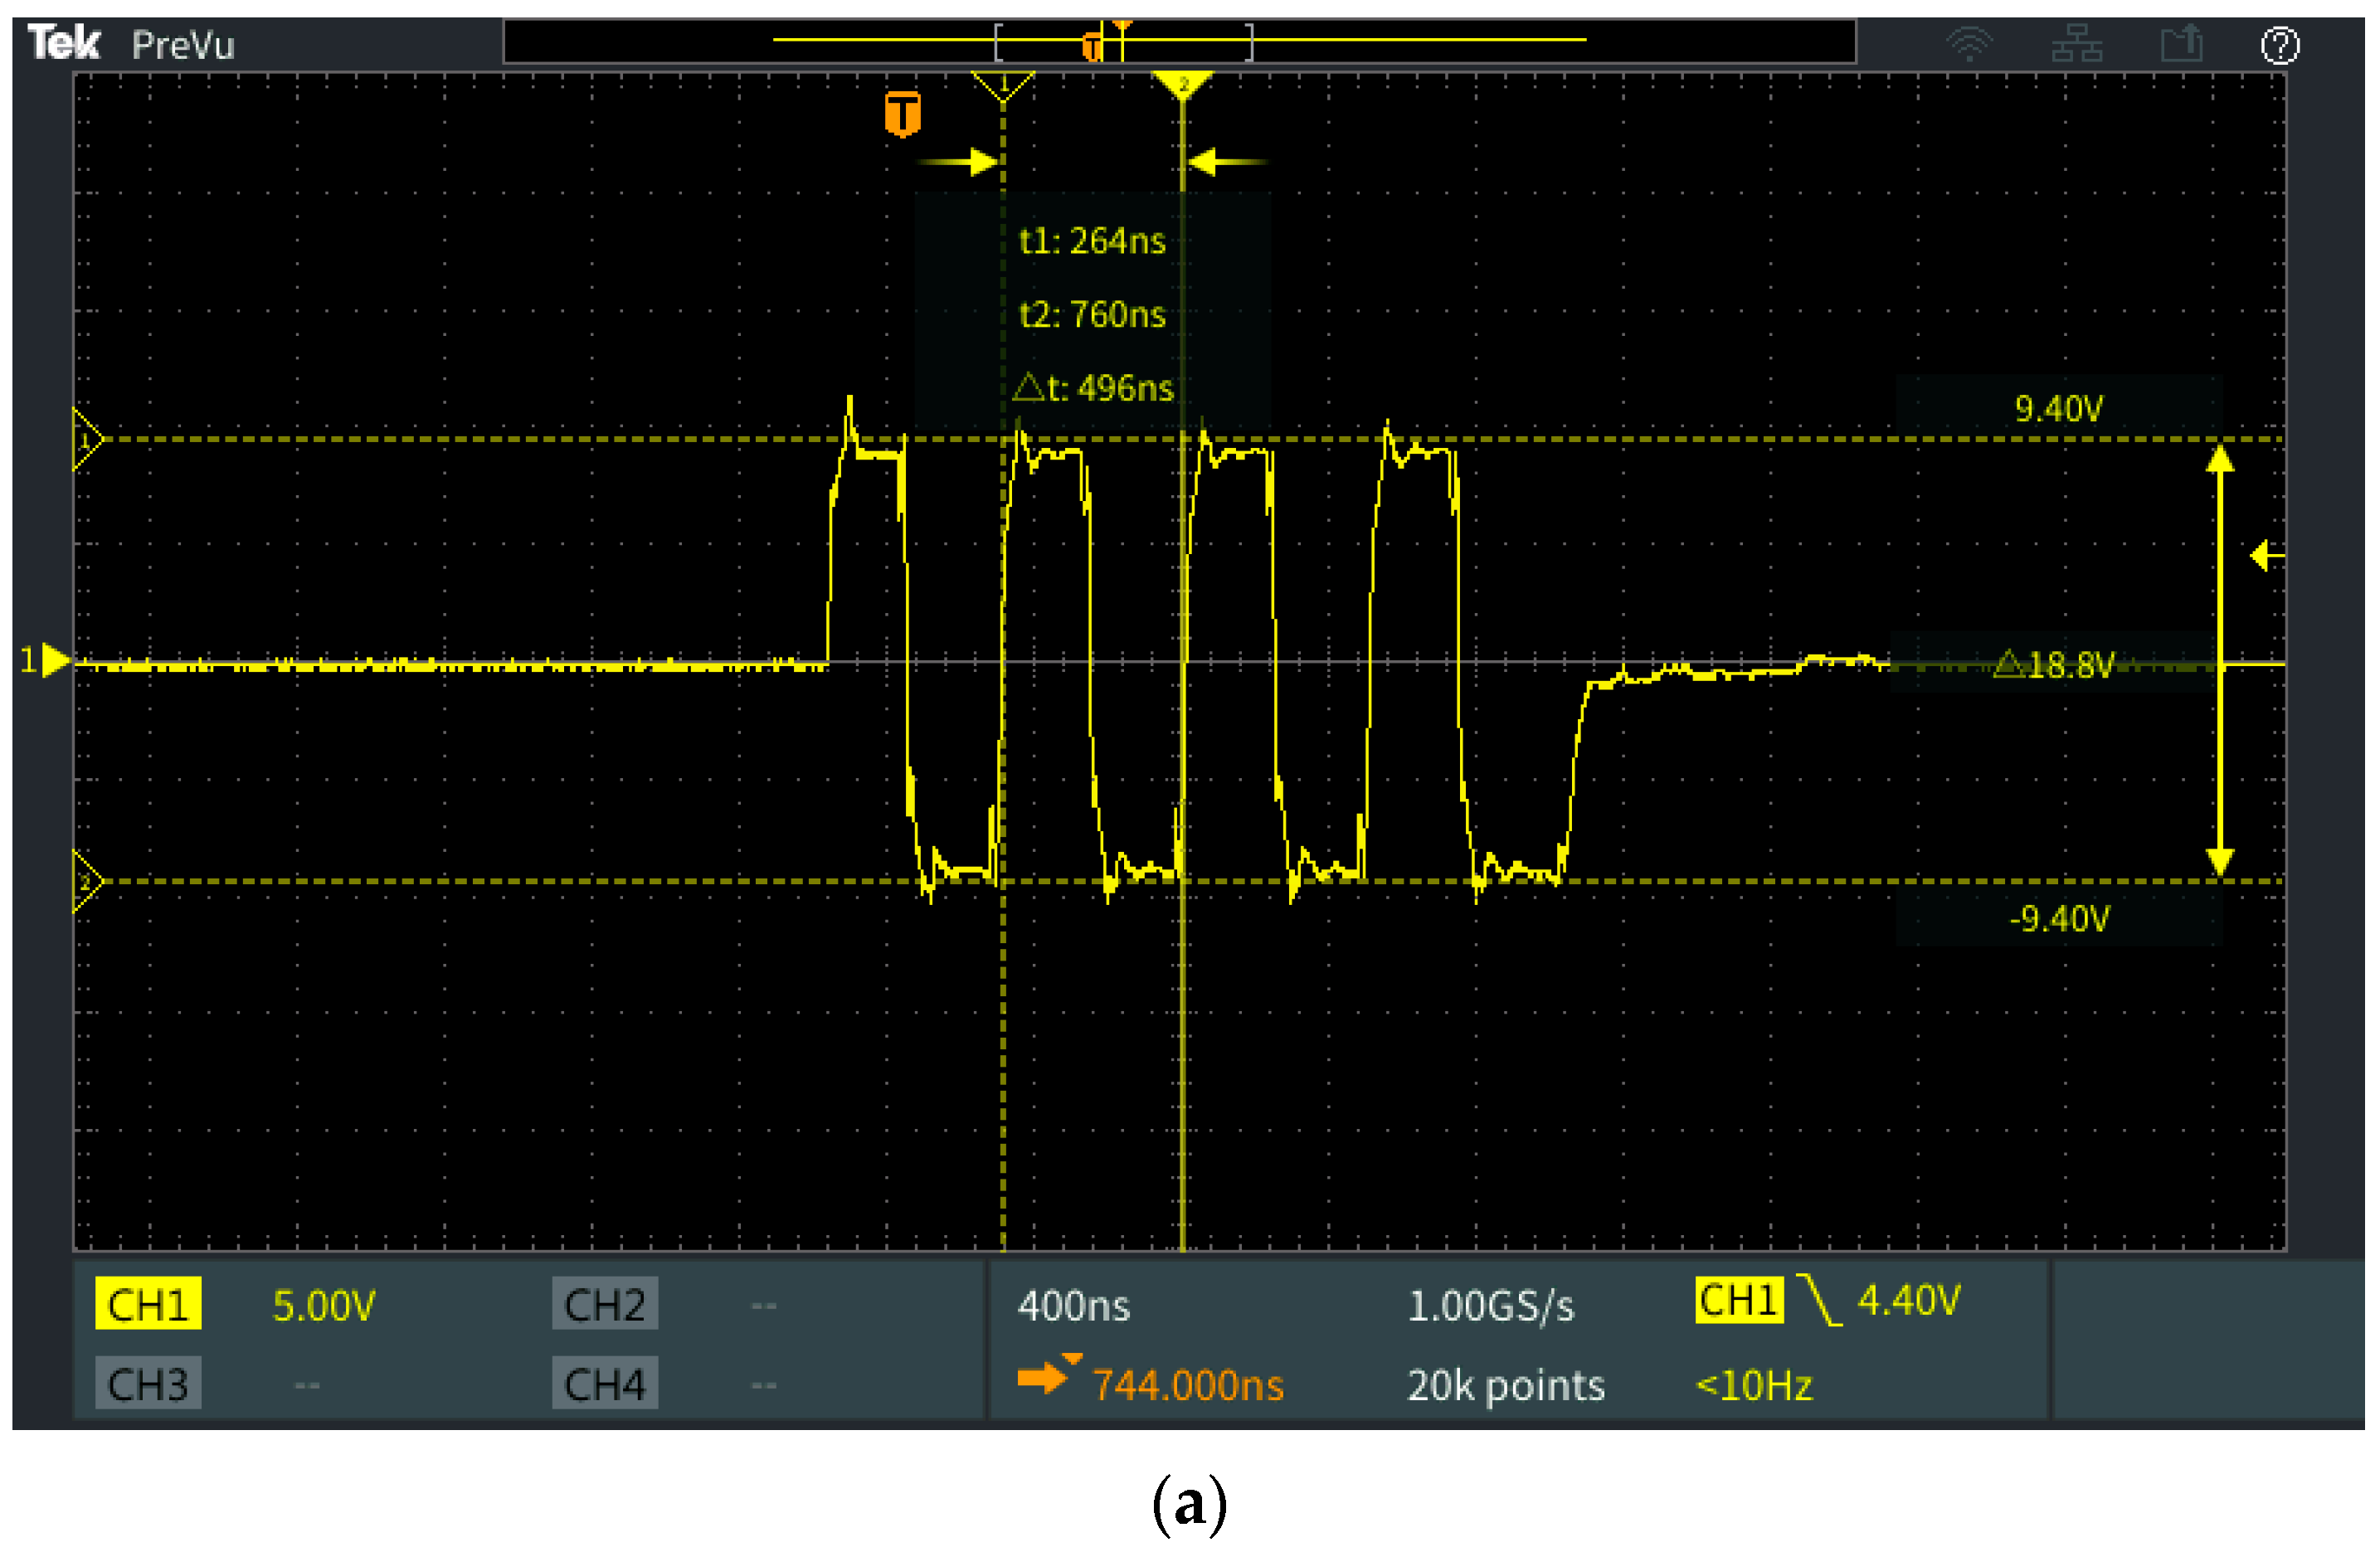Screen dimensions: 2380x1552
Task: Click the 4.40V trigger level readout
Action: click(x=1908, y=1301)
